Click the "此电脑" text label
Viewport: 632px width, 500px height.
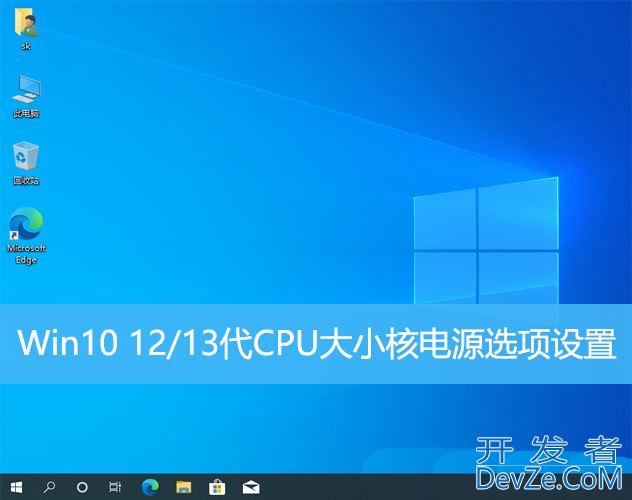(26, 113)
